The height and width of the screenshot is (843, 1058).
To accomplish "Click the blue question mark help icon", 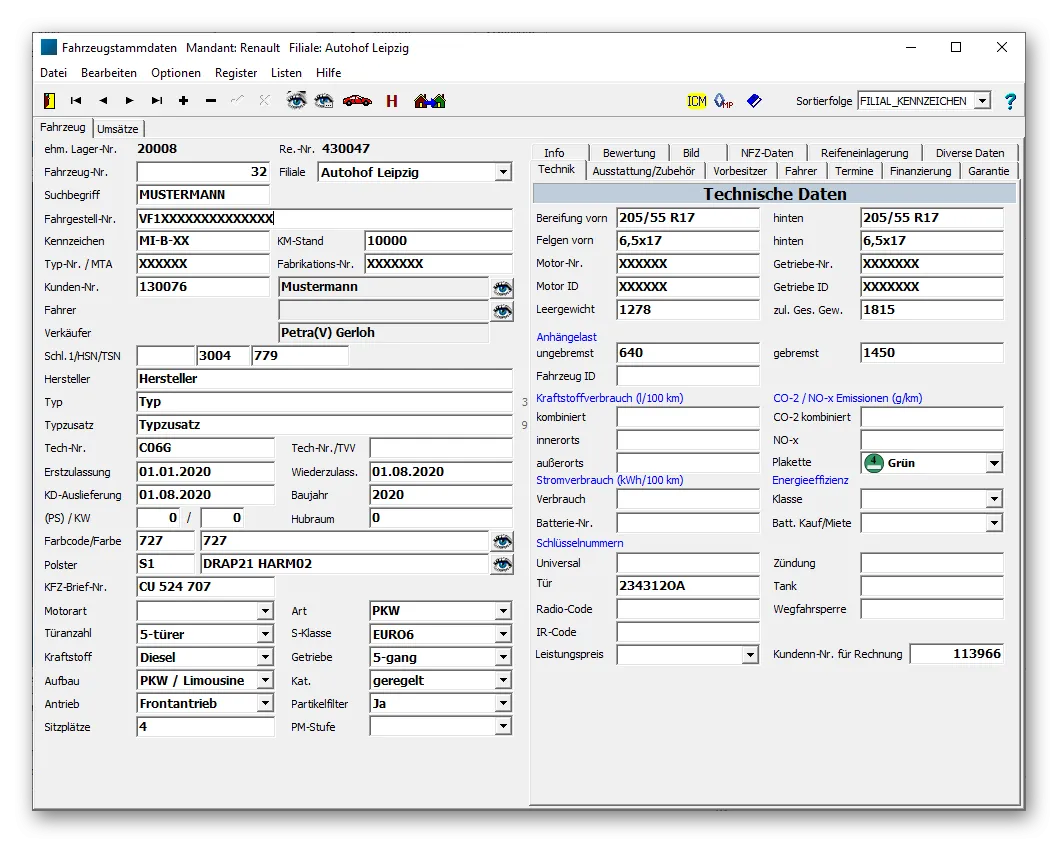I will pos(1010,101).
